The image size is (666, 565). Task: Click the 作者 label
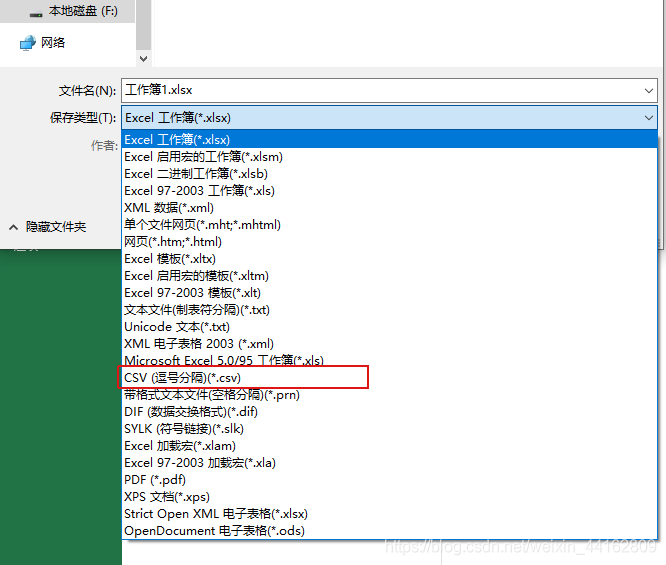[104, 146]
